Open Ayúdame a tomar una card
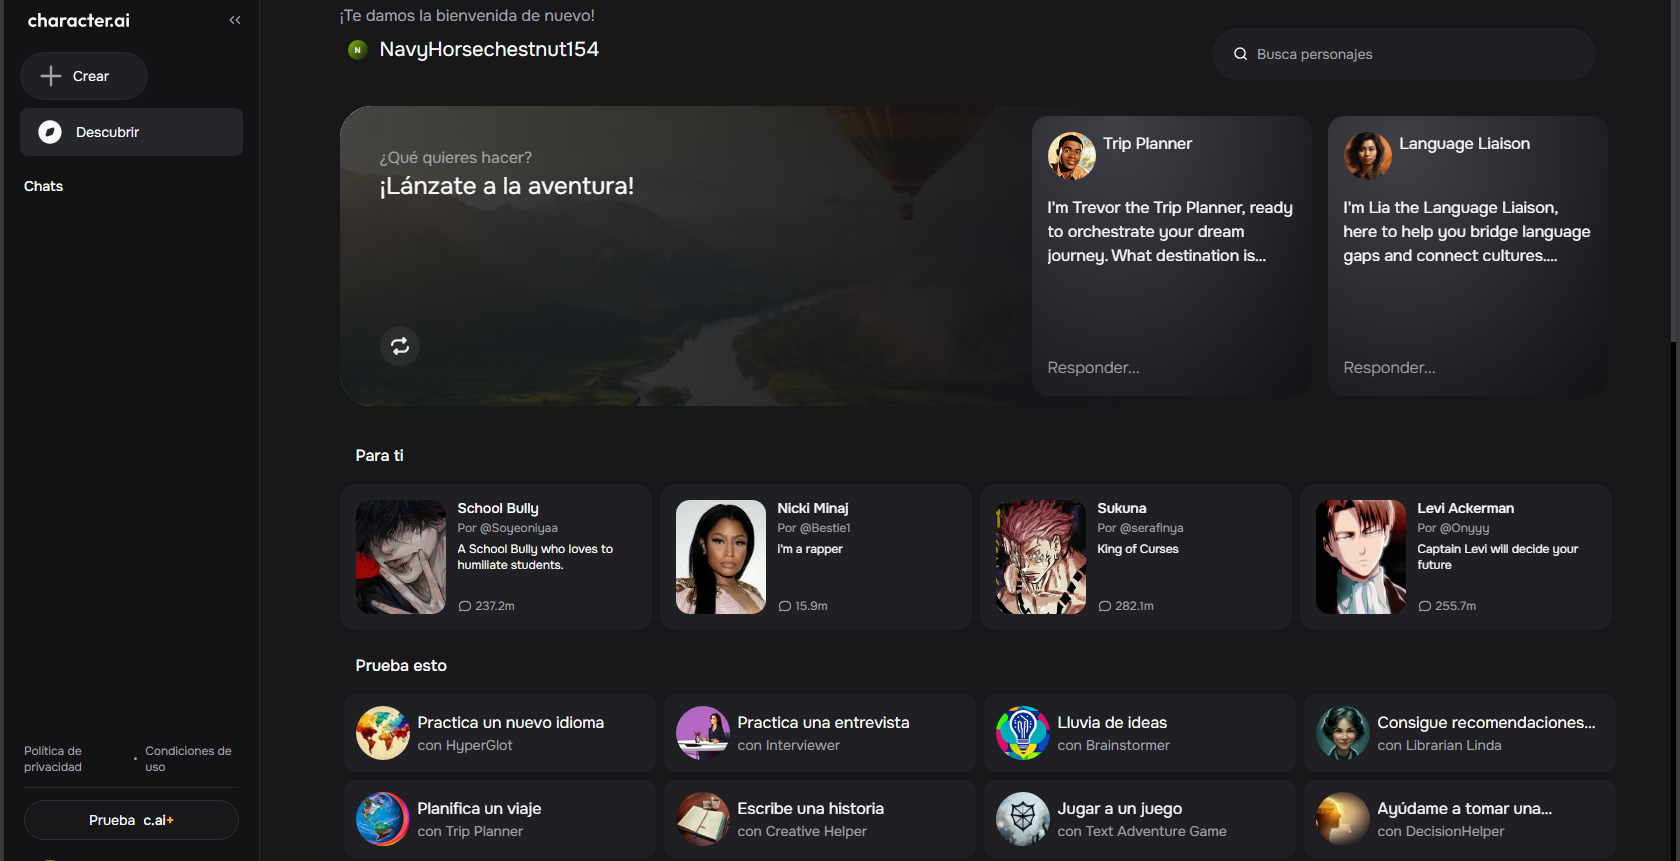The height and width of the screenshot is (861, 1680). point(1460,819)
